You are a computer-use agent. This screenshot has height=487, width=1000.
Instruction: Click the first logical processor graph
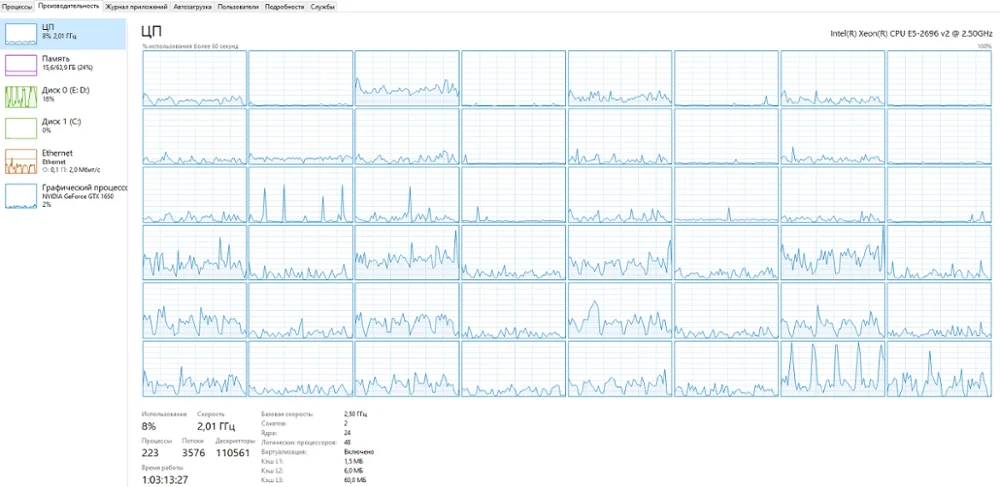[x=195, y=78]
